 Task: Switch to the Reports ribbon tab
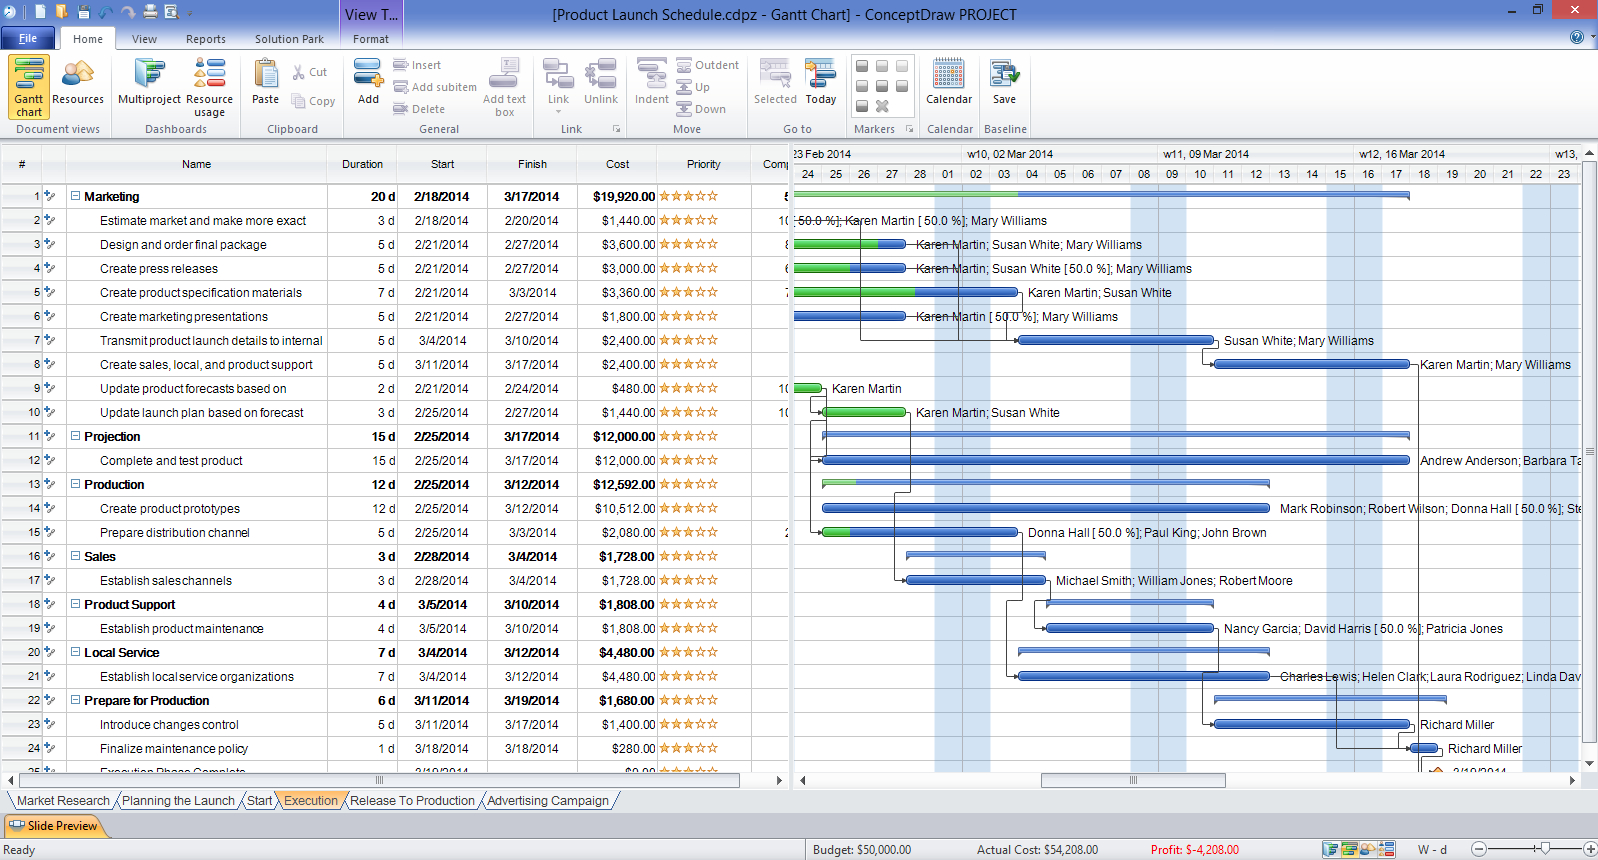click(x=205, y=39)
